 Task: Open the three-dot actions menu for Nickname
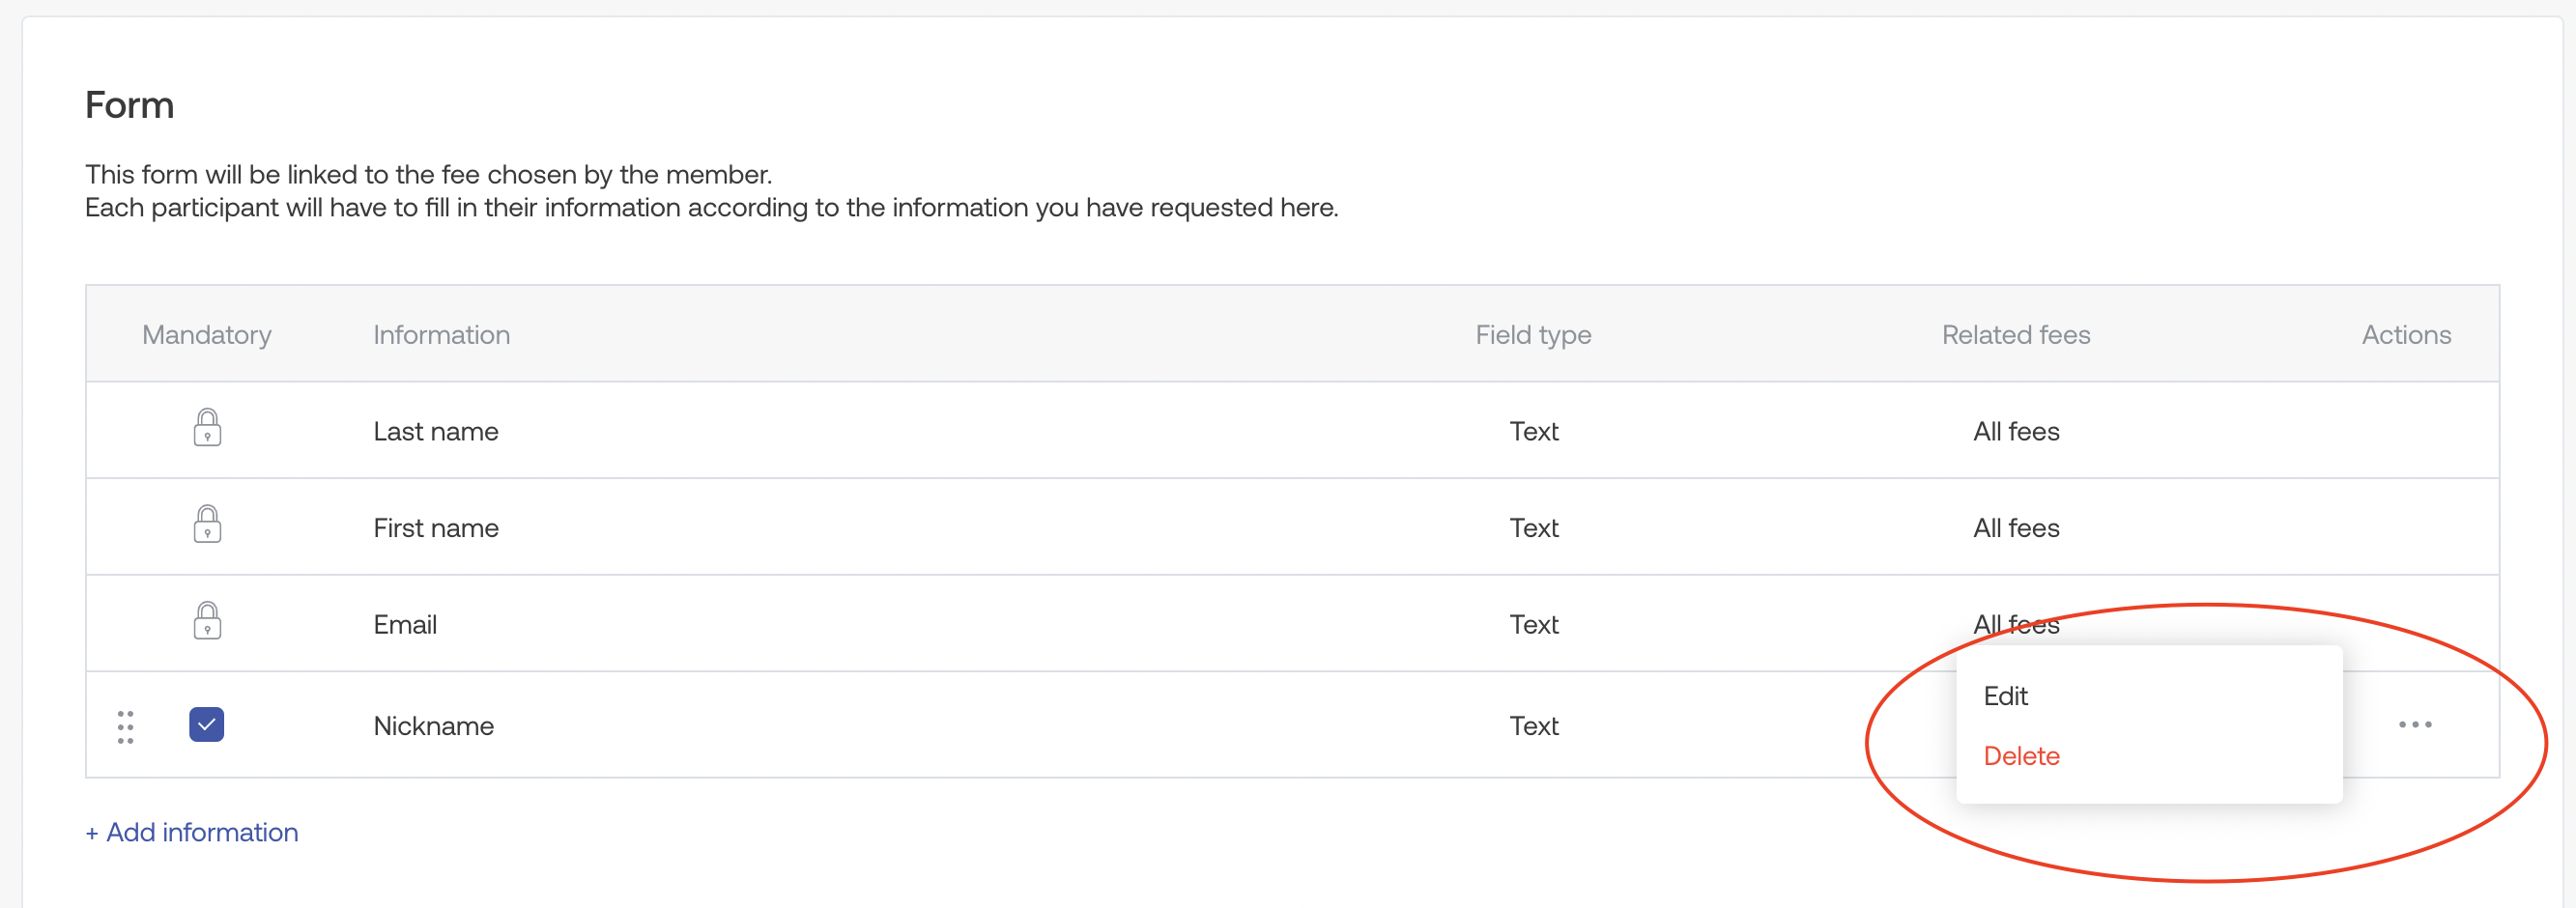point(2414,725)
